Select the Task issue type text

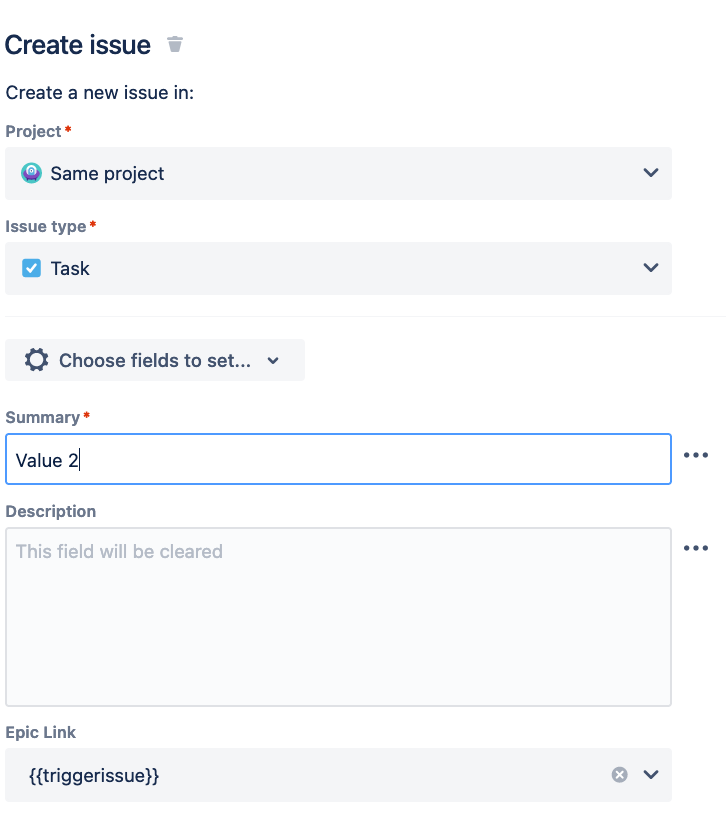[70, 268]
